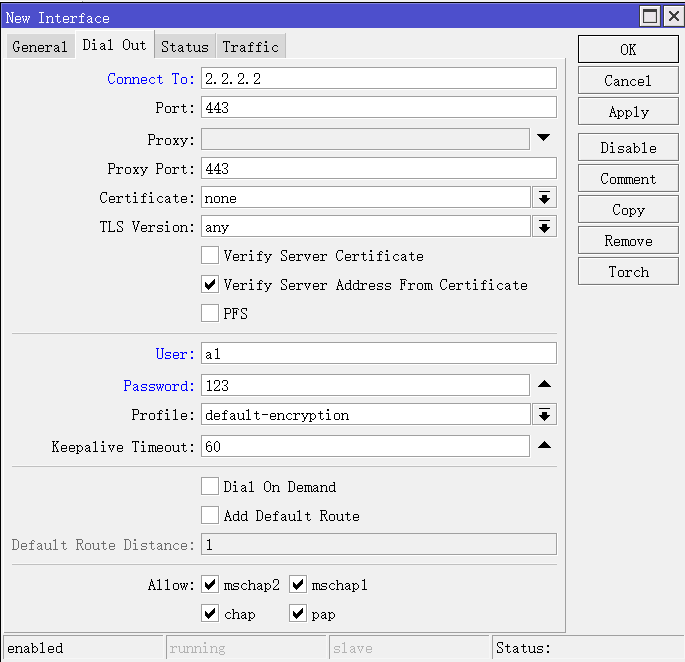This screenshot has width=685, height=662.
Task: Click the Connect To address field
Action: tap(378, 79)
